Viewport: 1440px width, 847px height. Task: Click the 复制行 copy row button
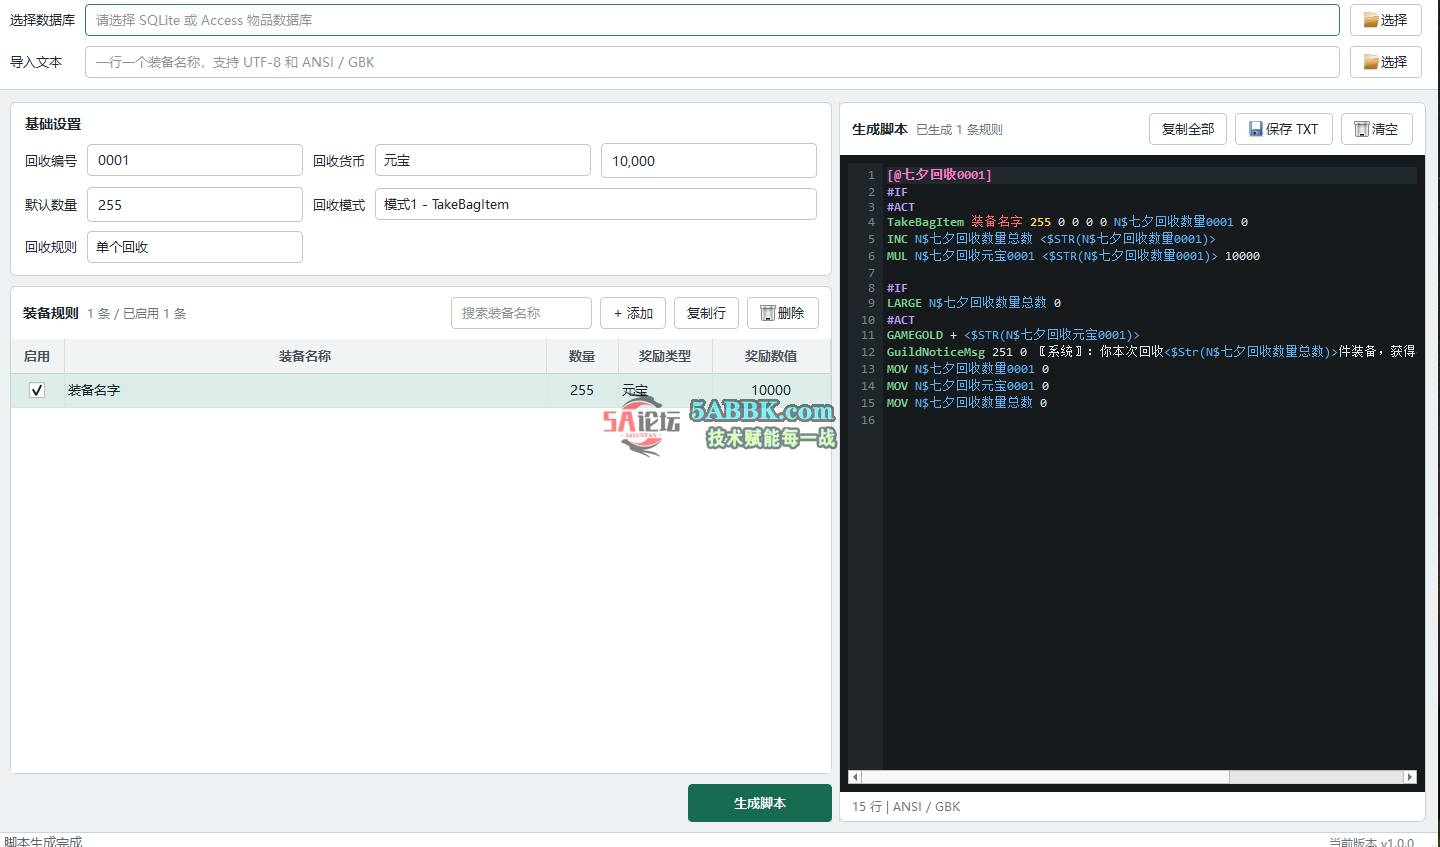click(706, 313)
